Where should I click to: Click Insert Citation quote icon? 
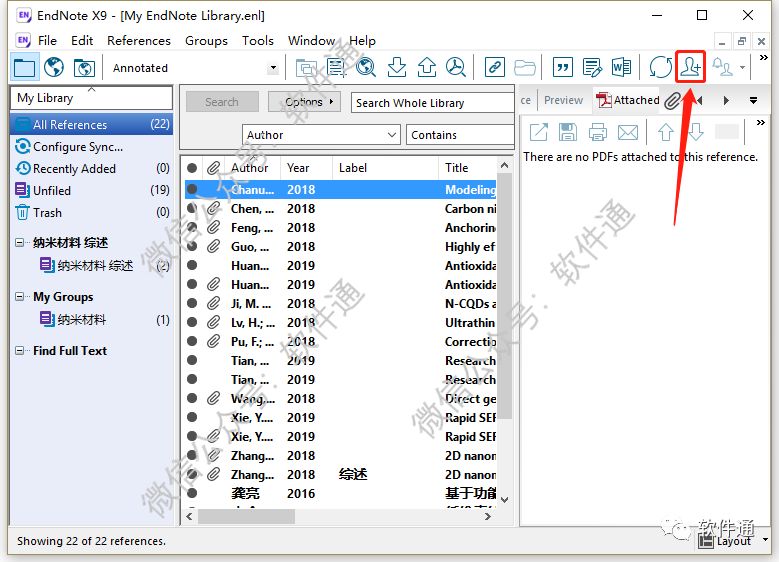point(562,67)
